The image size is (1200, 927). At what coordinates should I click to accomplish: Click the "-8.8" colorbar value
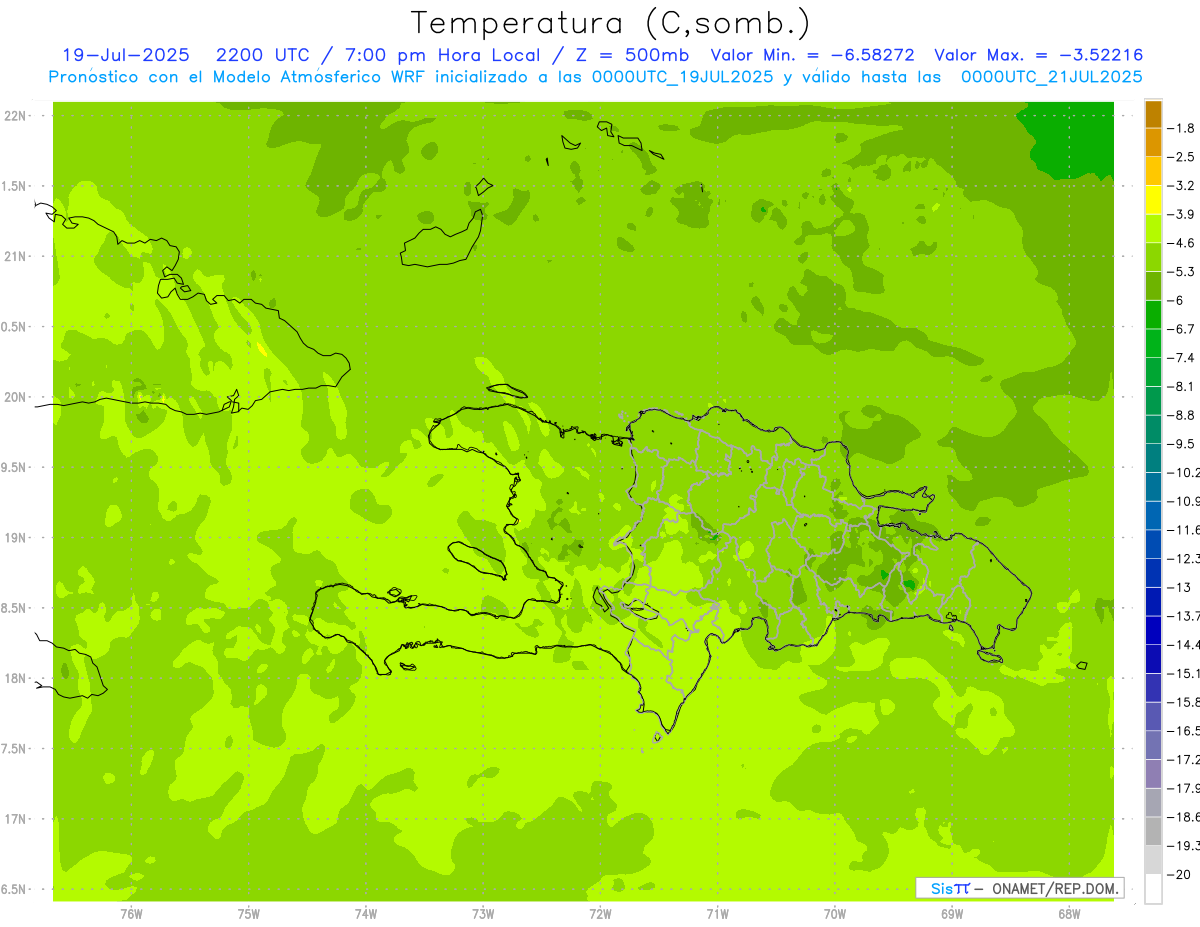1181,415
